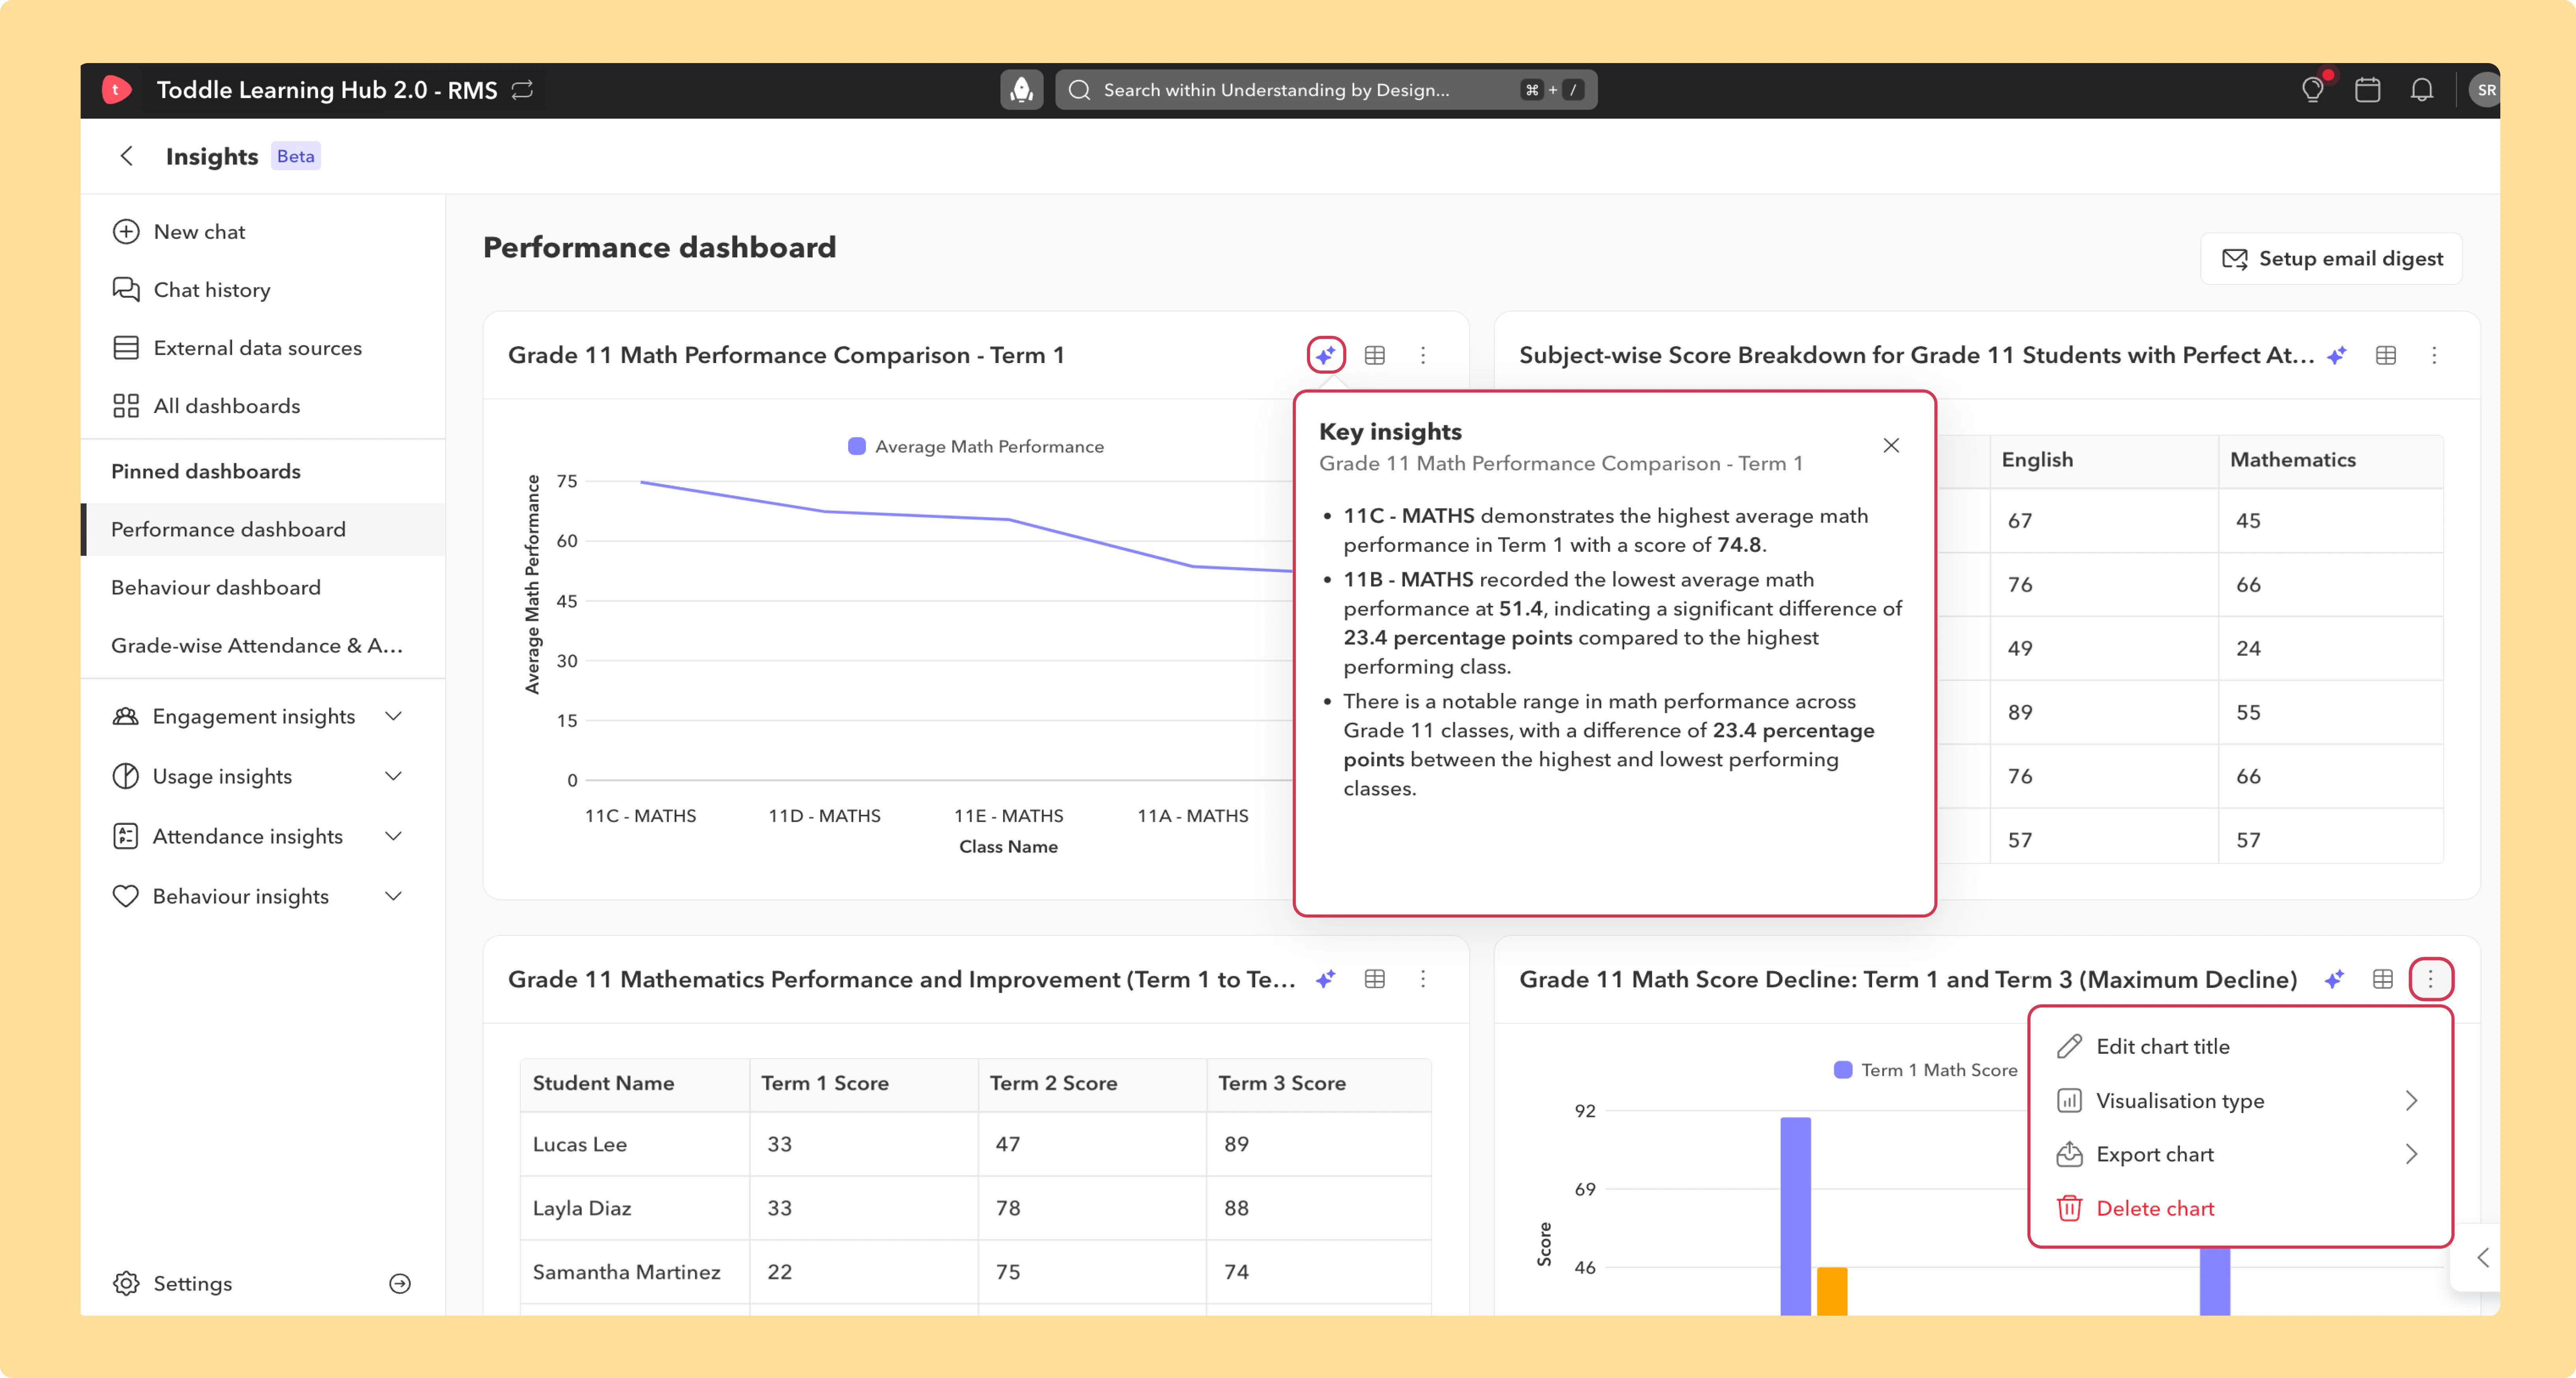Toggle table view on Math Score Decline chart

click(x=2383, y=979)
